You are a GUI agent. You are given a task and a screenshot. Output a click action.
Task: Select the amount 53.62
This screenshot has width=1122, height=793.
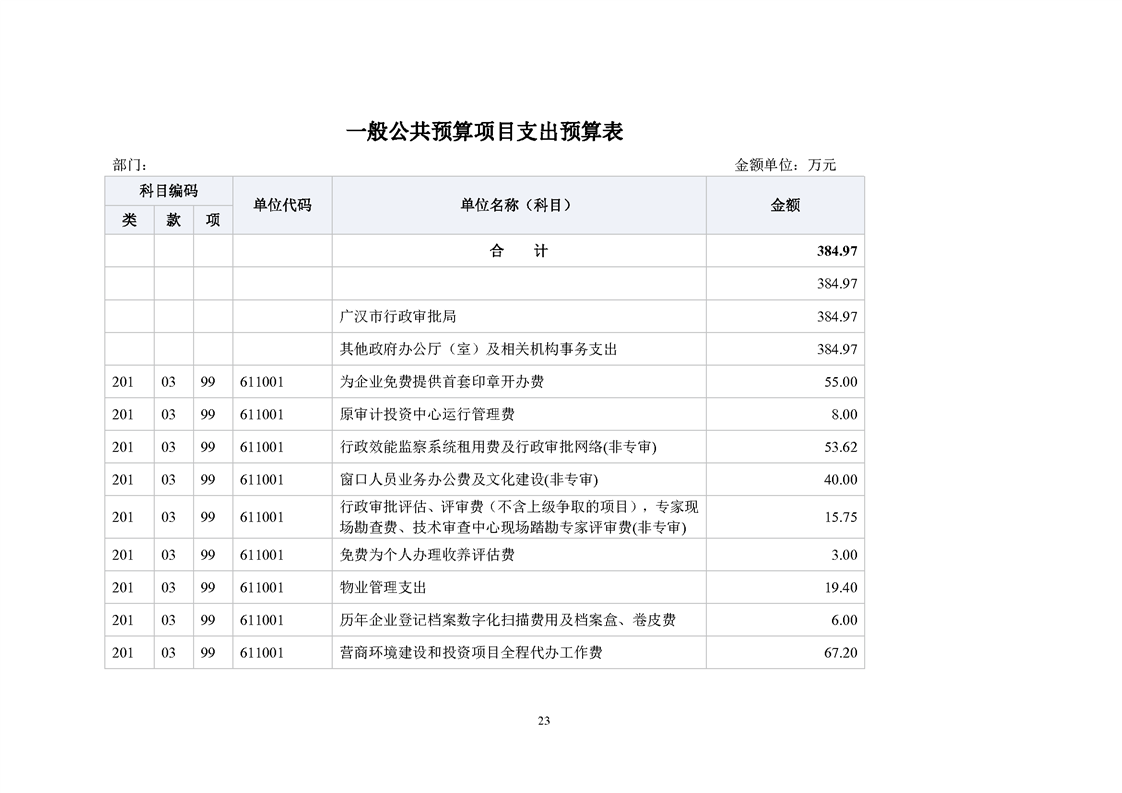coord(841,447)
